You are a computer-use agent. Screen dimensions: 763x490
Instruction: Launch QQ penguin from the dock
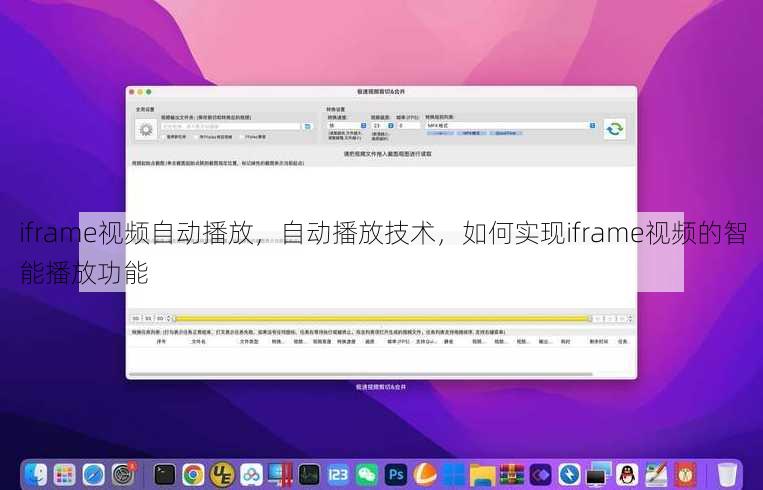(x=627, y=474)
